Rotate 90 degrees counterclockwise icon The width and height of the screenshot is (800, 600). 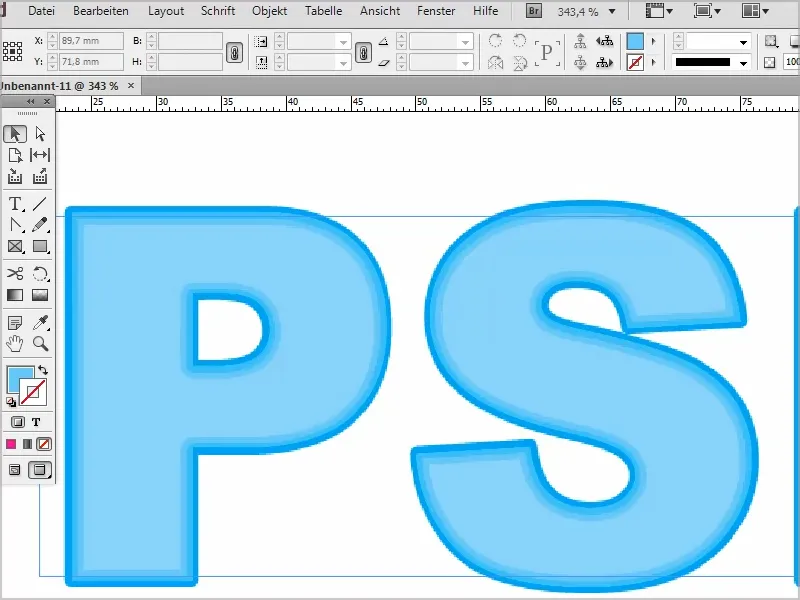click(x=519, y=41)
